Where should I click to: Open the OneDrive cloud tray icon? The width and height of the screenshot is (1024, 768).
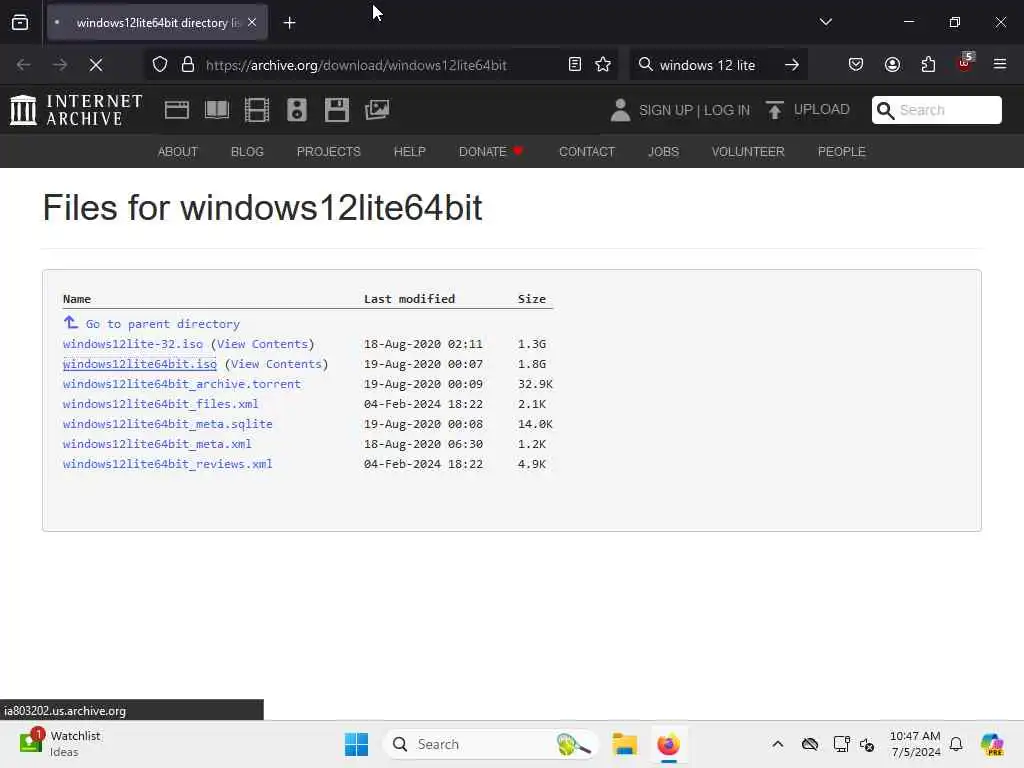[x=810, y=744]
